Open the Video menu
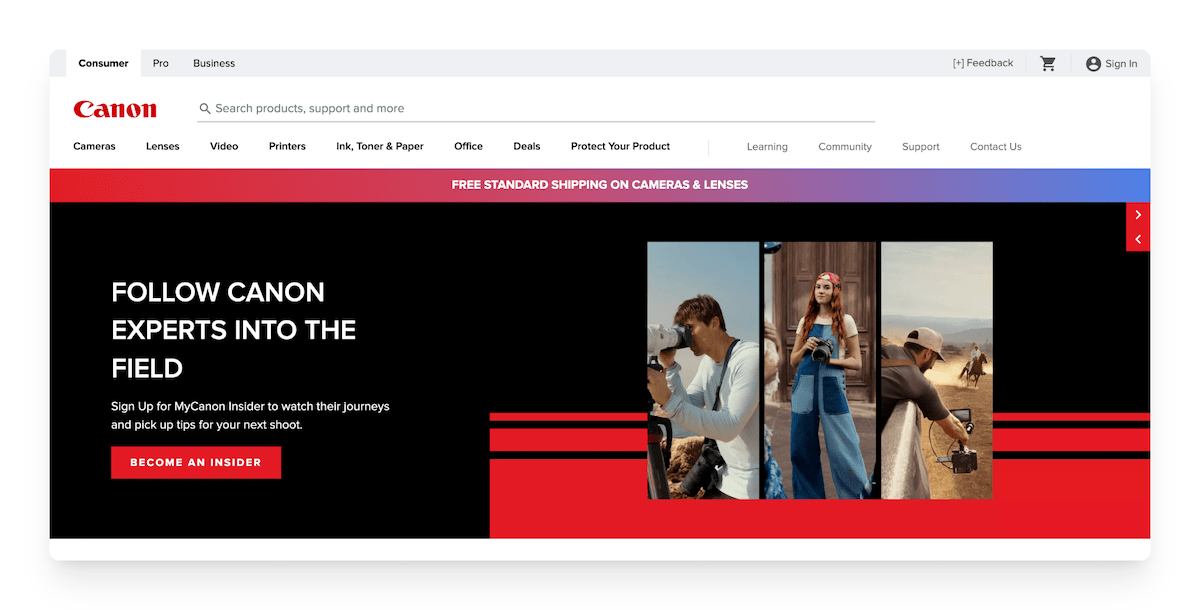1200x610 pixels. pos(224,146)
